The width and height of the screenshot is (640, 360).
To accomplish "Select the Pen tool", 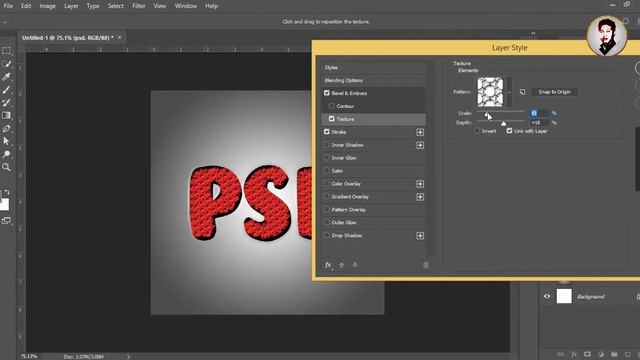I will tap(6, 129).
